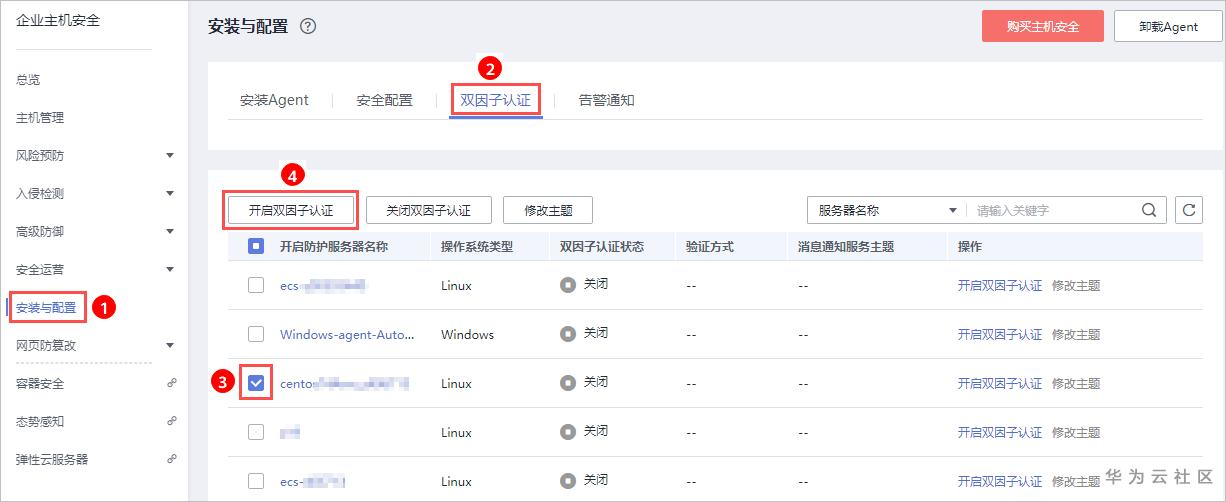Click the 关闭 status icon in first row
This screenshot has height=502, width=1226.
click(x=568, y=285)
